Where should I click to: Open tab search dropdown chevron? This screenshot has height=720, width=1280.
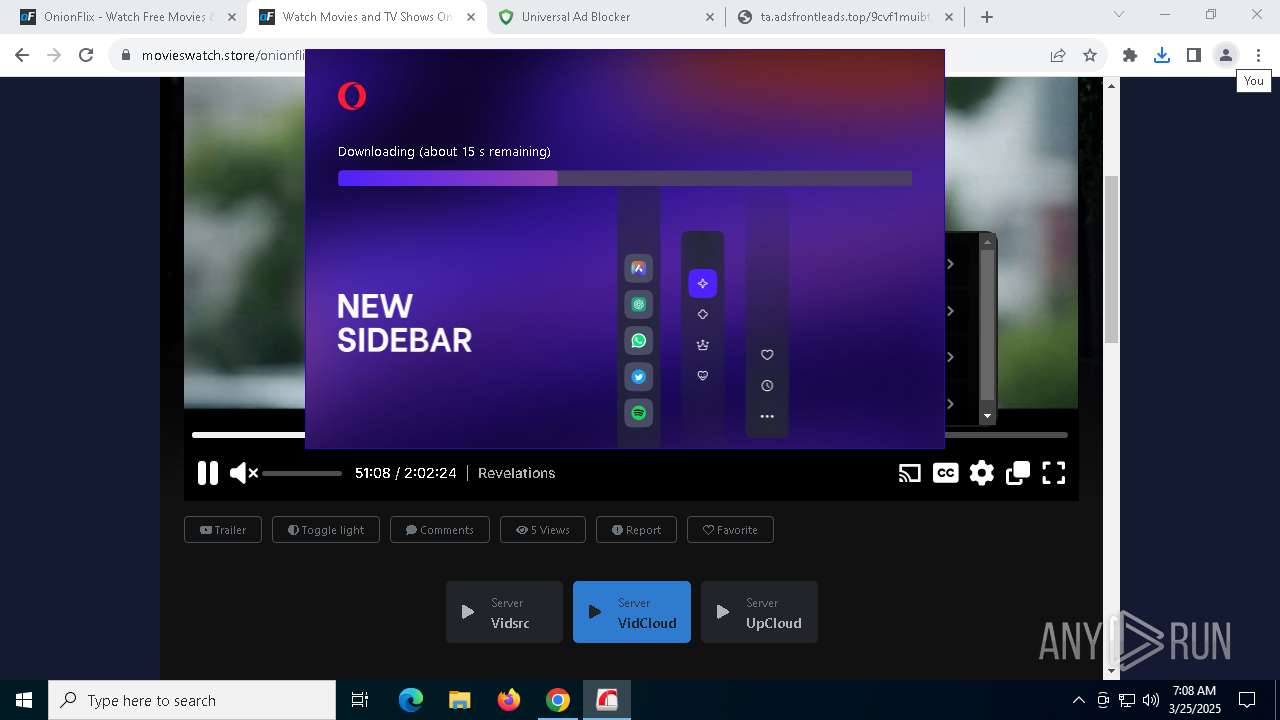1119,15
